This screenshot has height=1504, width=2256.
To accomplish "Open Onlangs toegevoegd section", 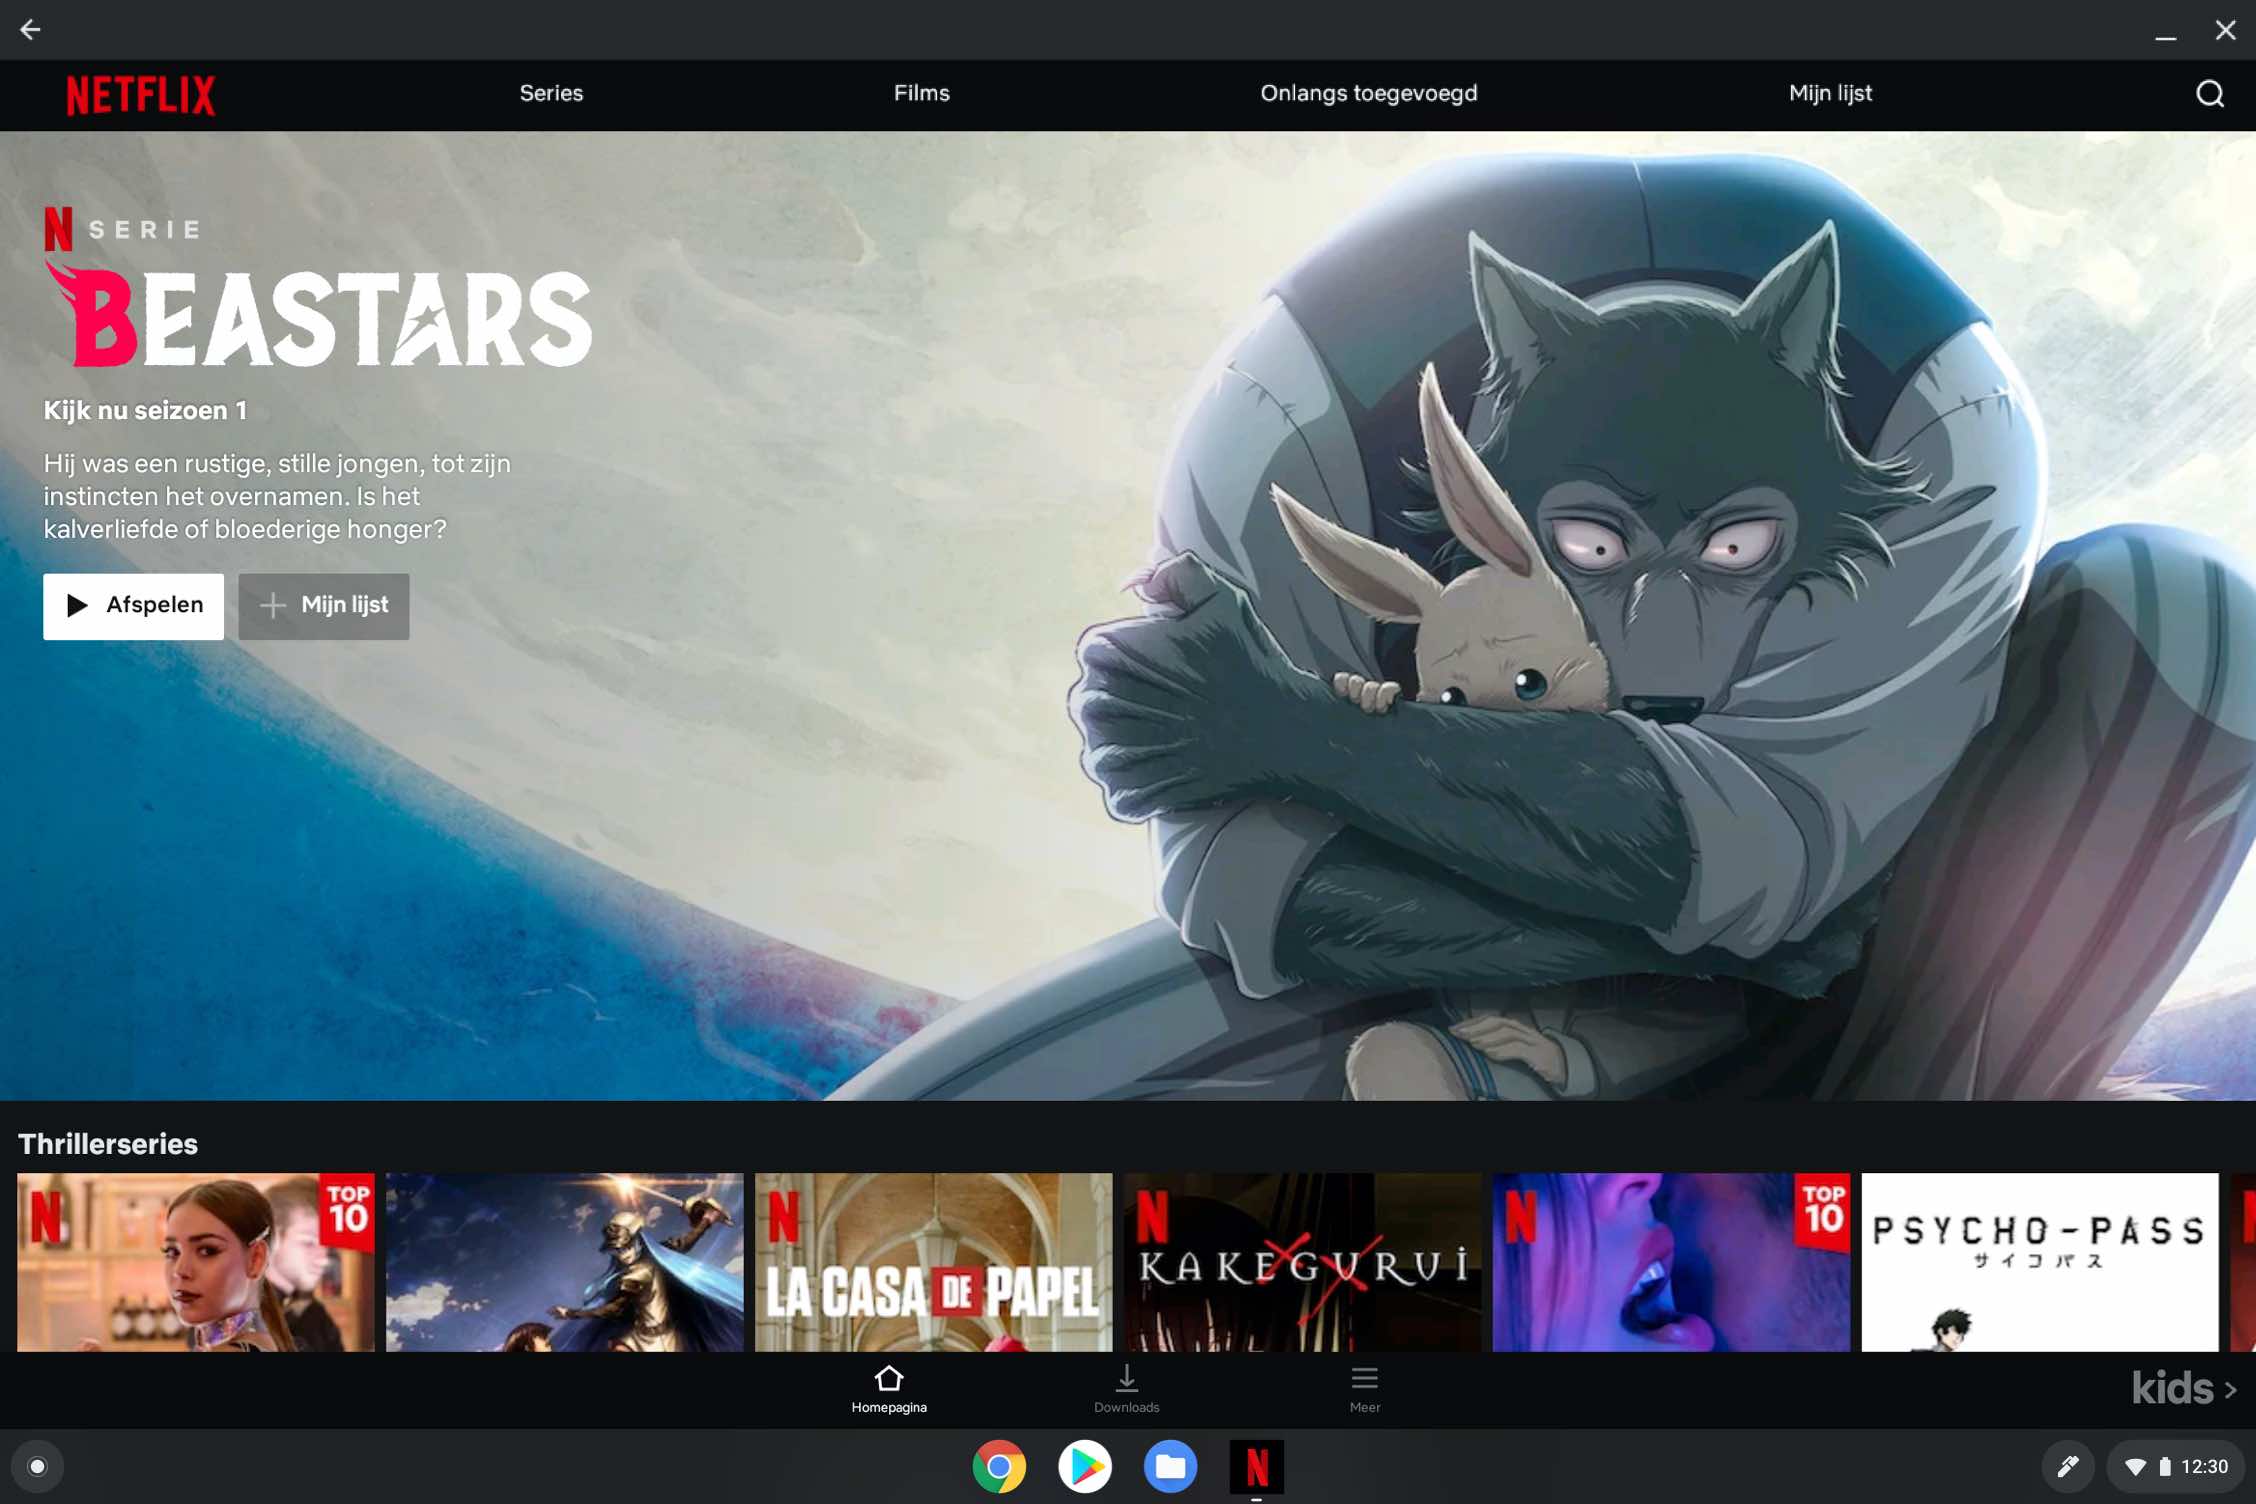I will (x=1368, y=93).
